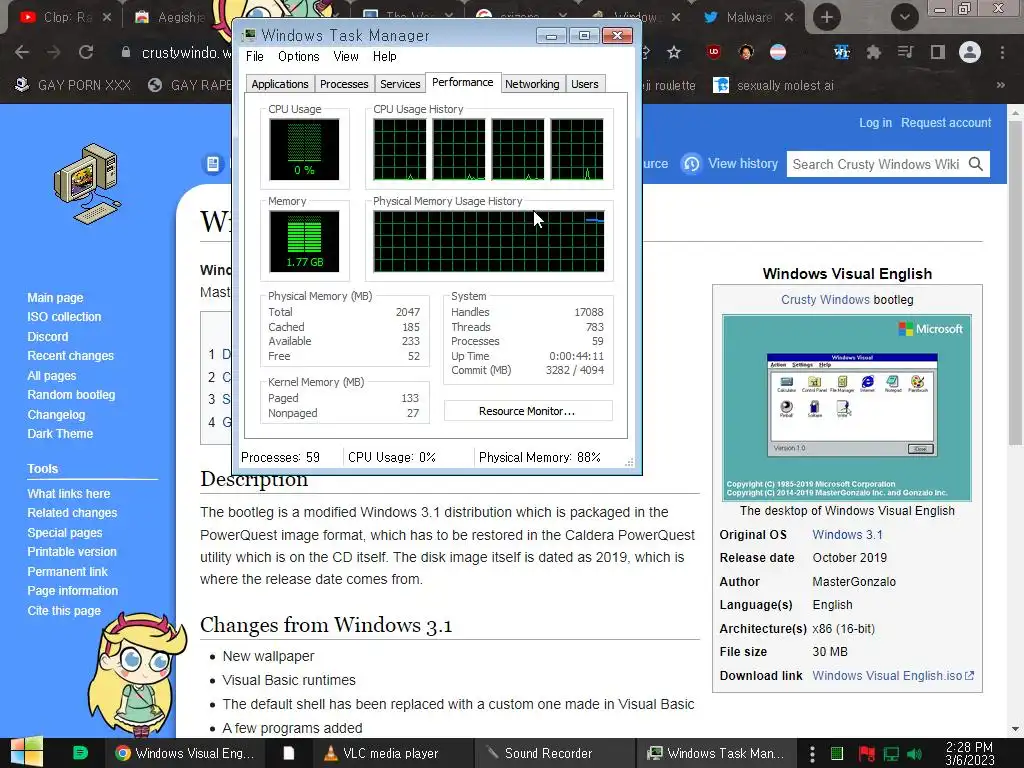Image resolution: width=1024 pixels, height=768 pixels.
Task: Download Windows Visual English.iso link
Action: [893, 676]
